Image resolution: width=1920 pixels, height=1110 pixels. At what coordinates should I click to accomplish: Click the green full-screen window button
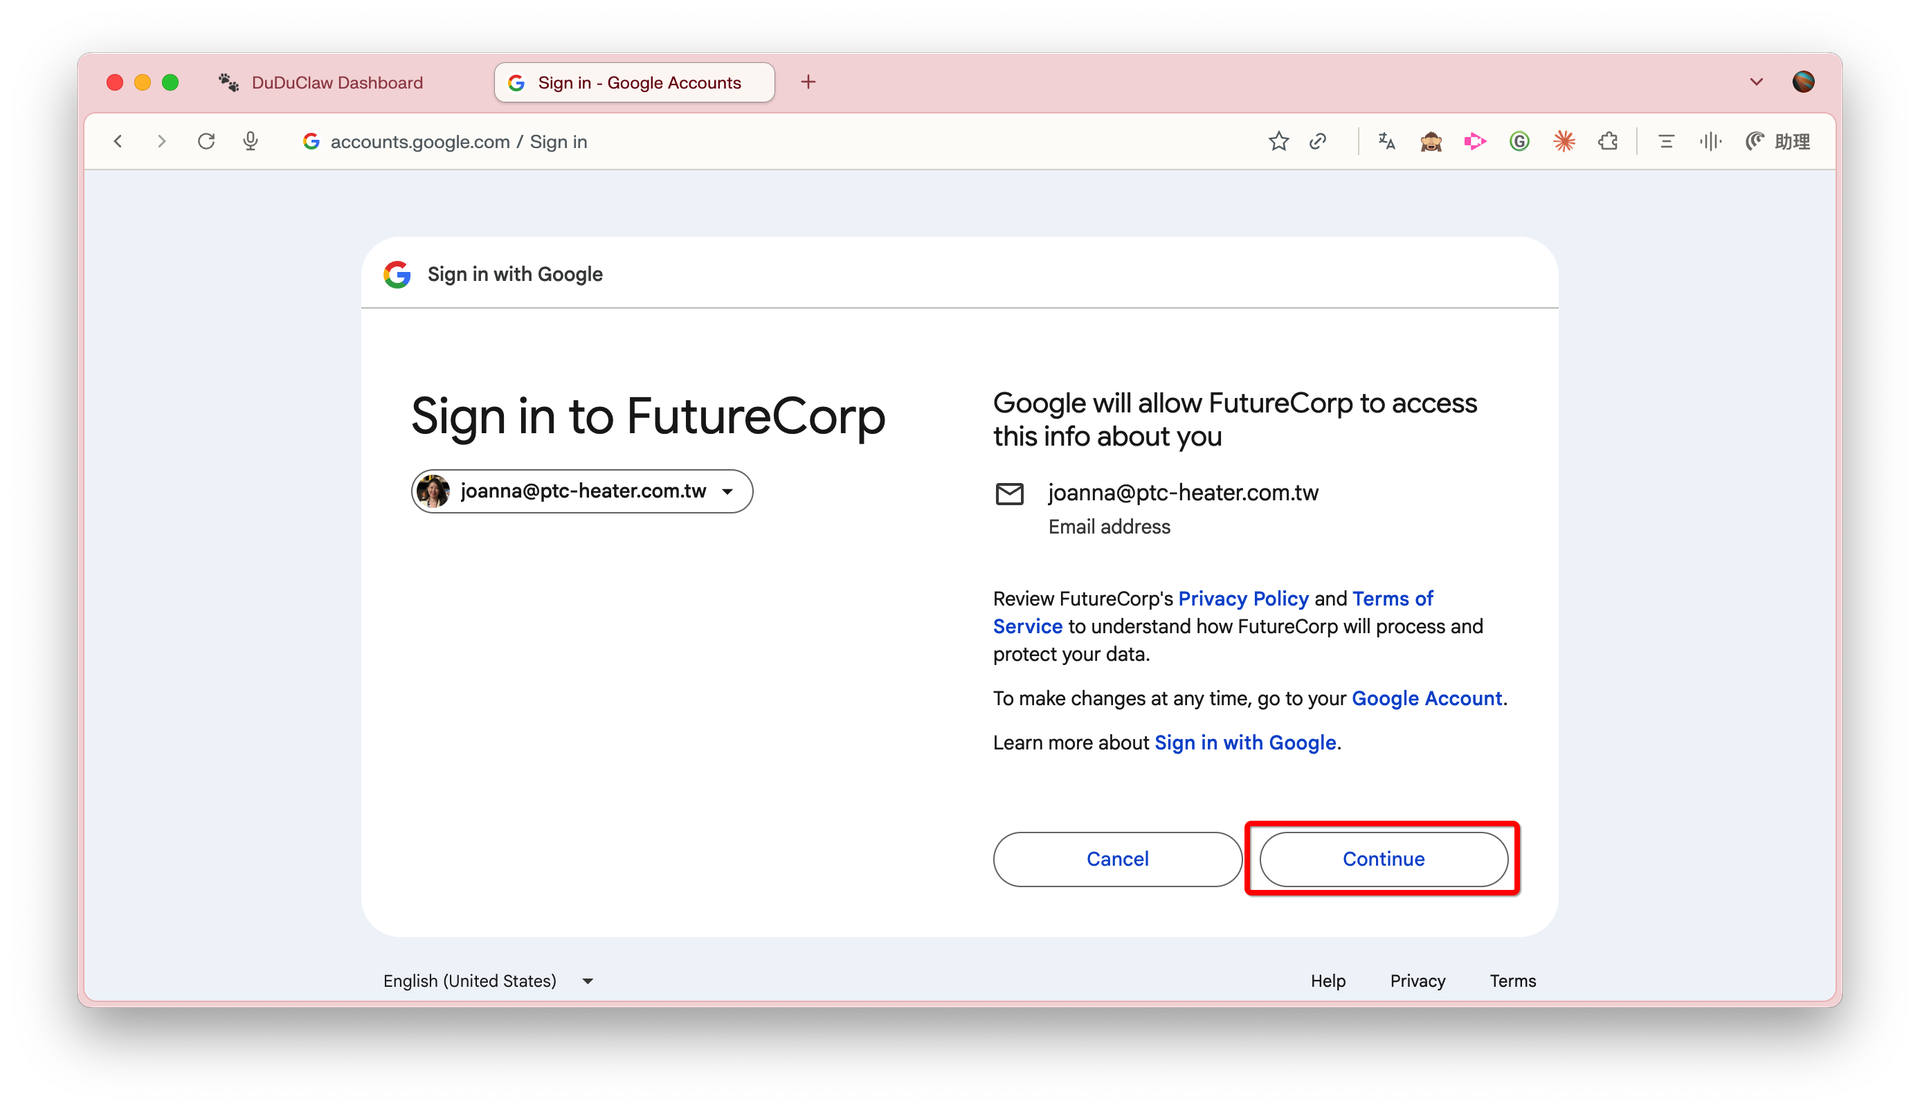pos(171,82)
